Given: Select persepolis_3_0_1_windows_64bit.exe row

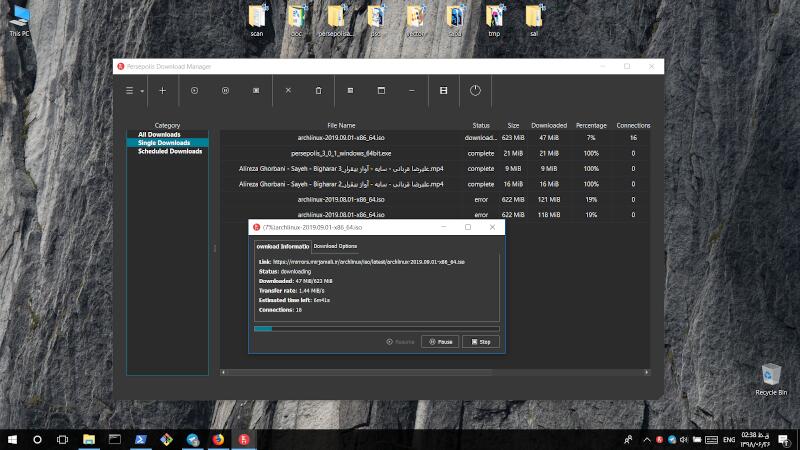Looking at the screenshot, I should click(340, 153).
